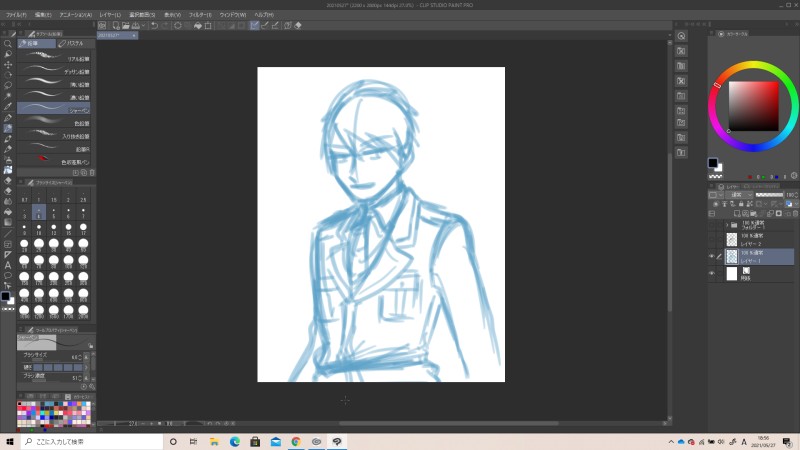Open the 編集 menu
This screenshot has height=450, width=800.
pyautogui.click(x=43, y=15)
